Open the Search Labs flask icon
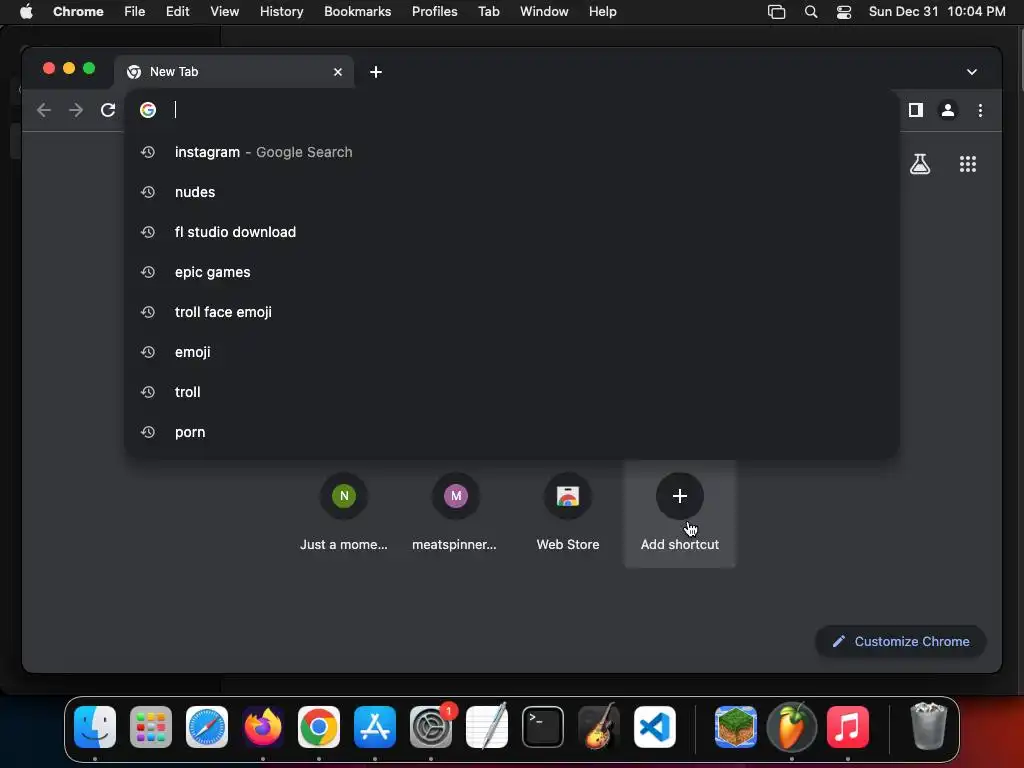This screenshot has width=1024, height=768. pyautogui.click(x=920, y=164)
